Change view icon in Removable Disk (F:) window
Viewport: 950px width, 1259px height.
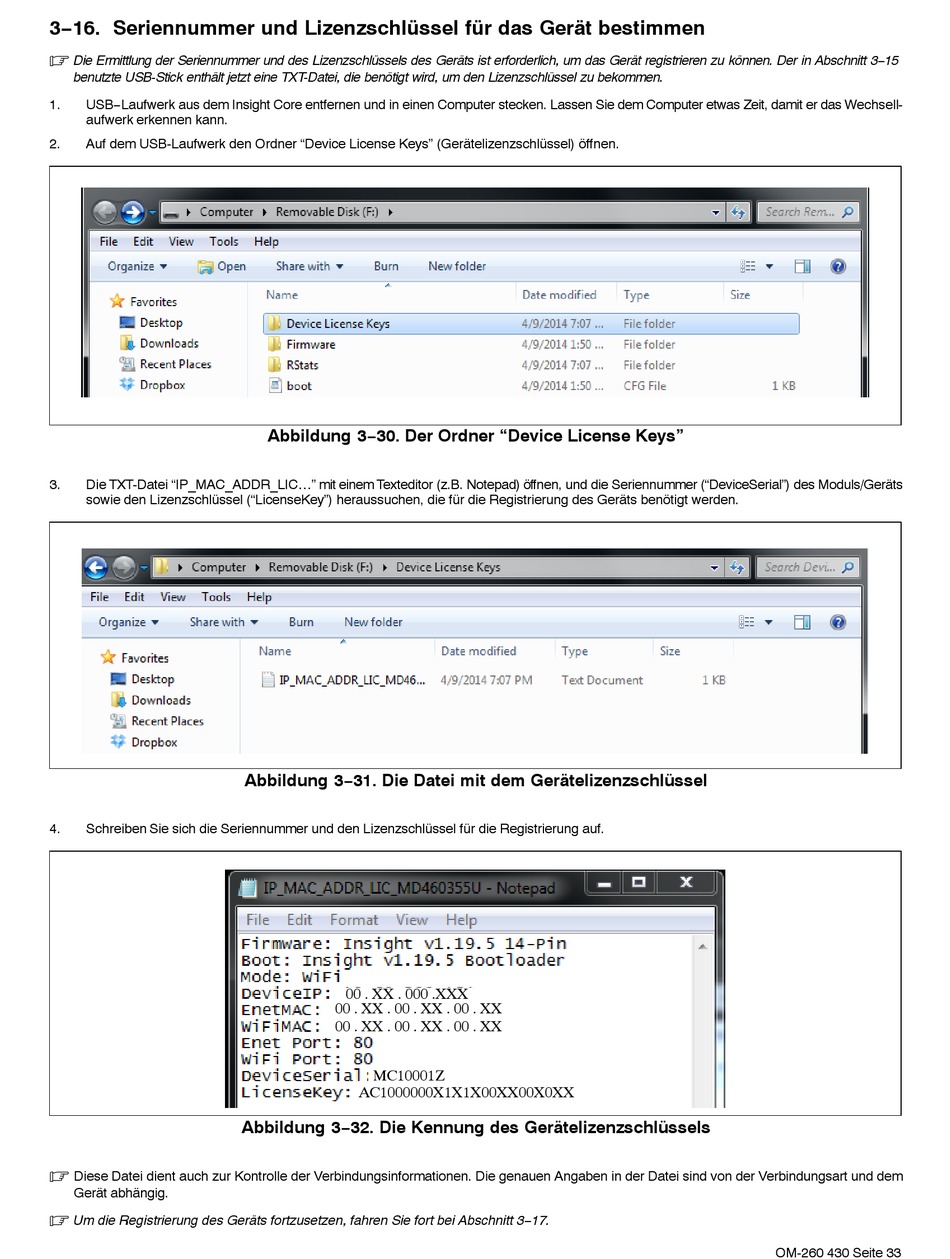pos(748,266)
